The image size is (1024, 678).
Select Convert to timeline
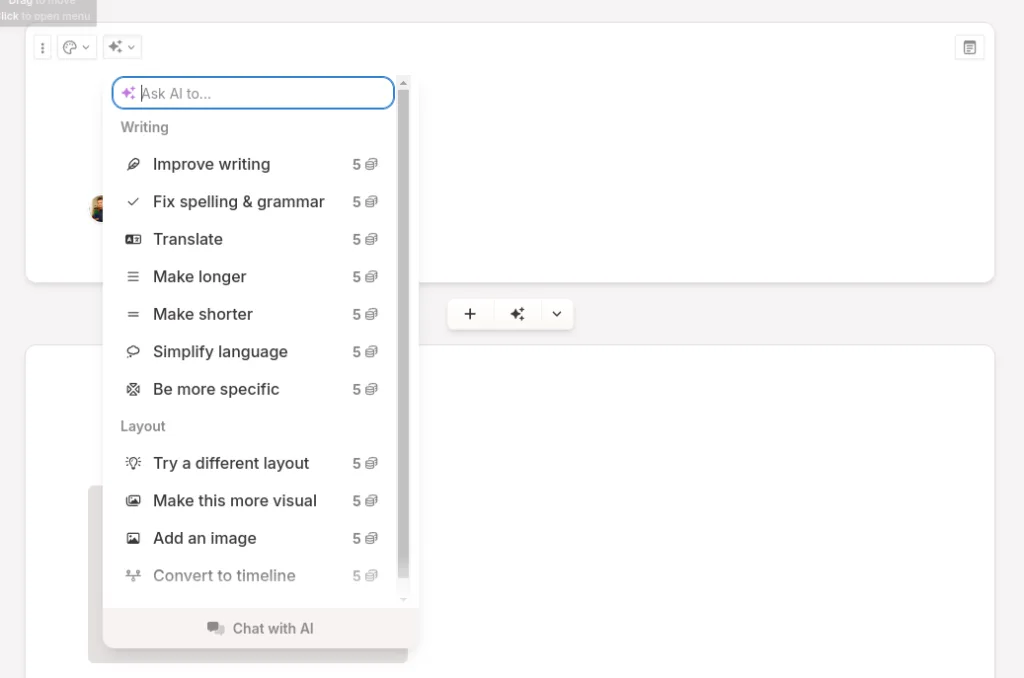coord(224,575)
